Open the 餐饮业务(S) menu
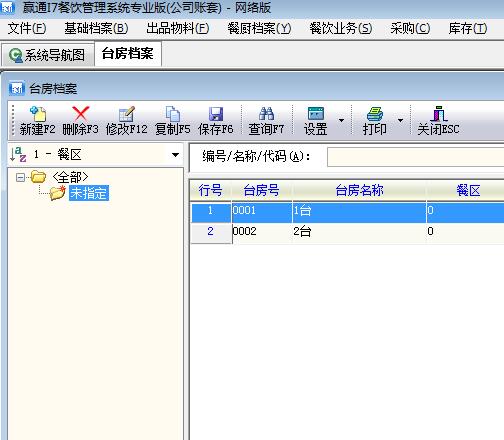This screenshot has height=440, width=504. (340, 28)
